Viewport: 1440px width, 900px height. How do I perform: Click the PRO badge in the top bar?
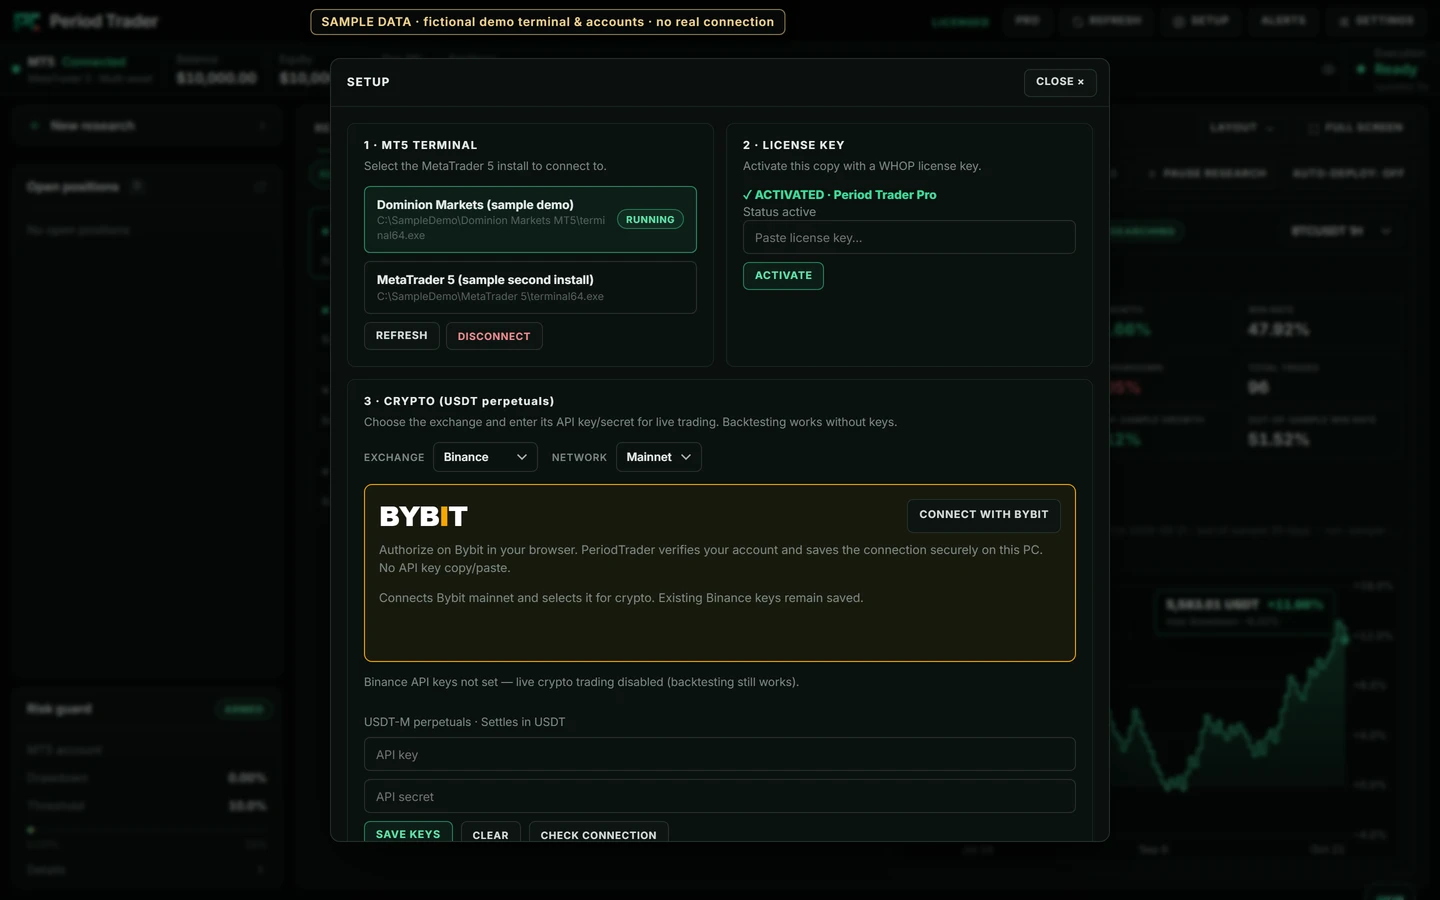(x=1027, y=21)
